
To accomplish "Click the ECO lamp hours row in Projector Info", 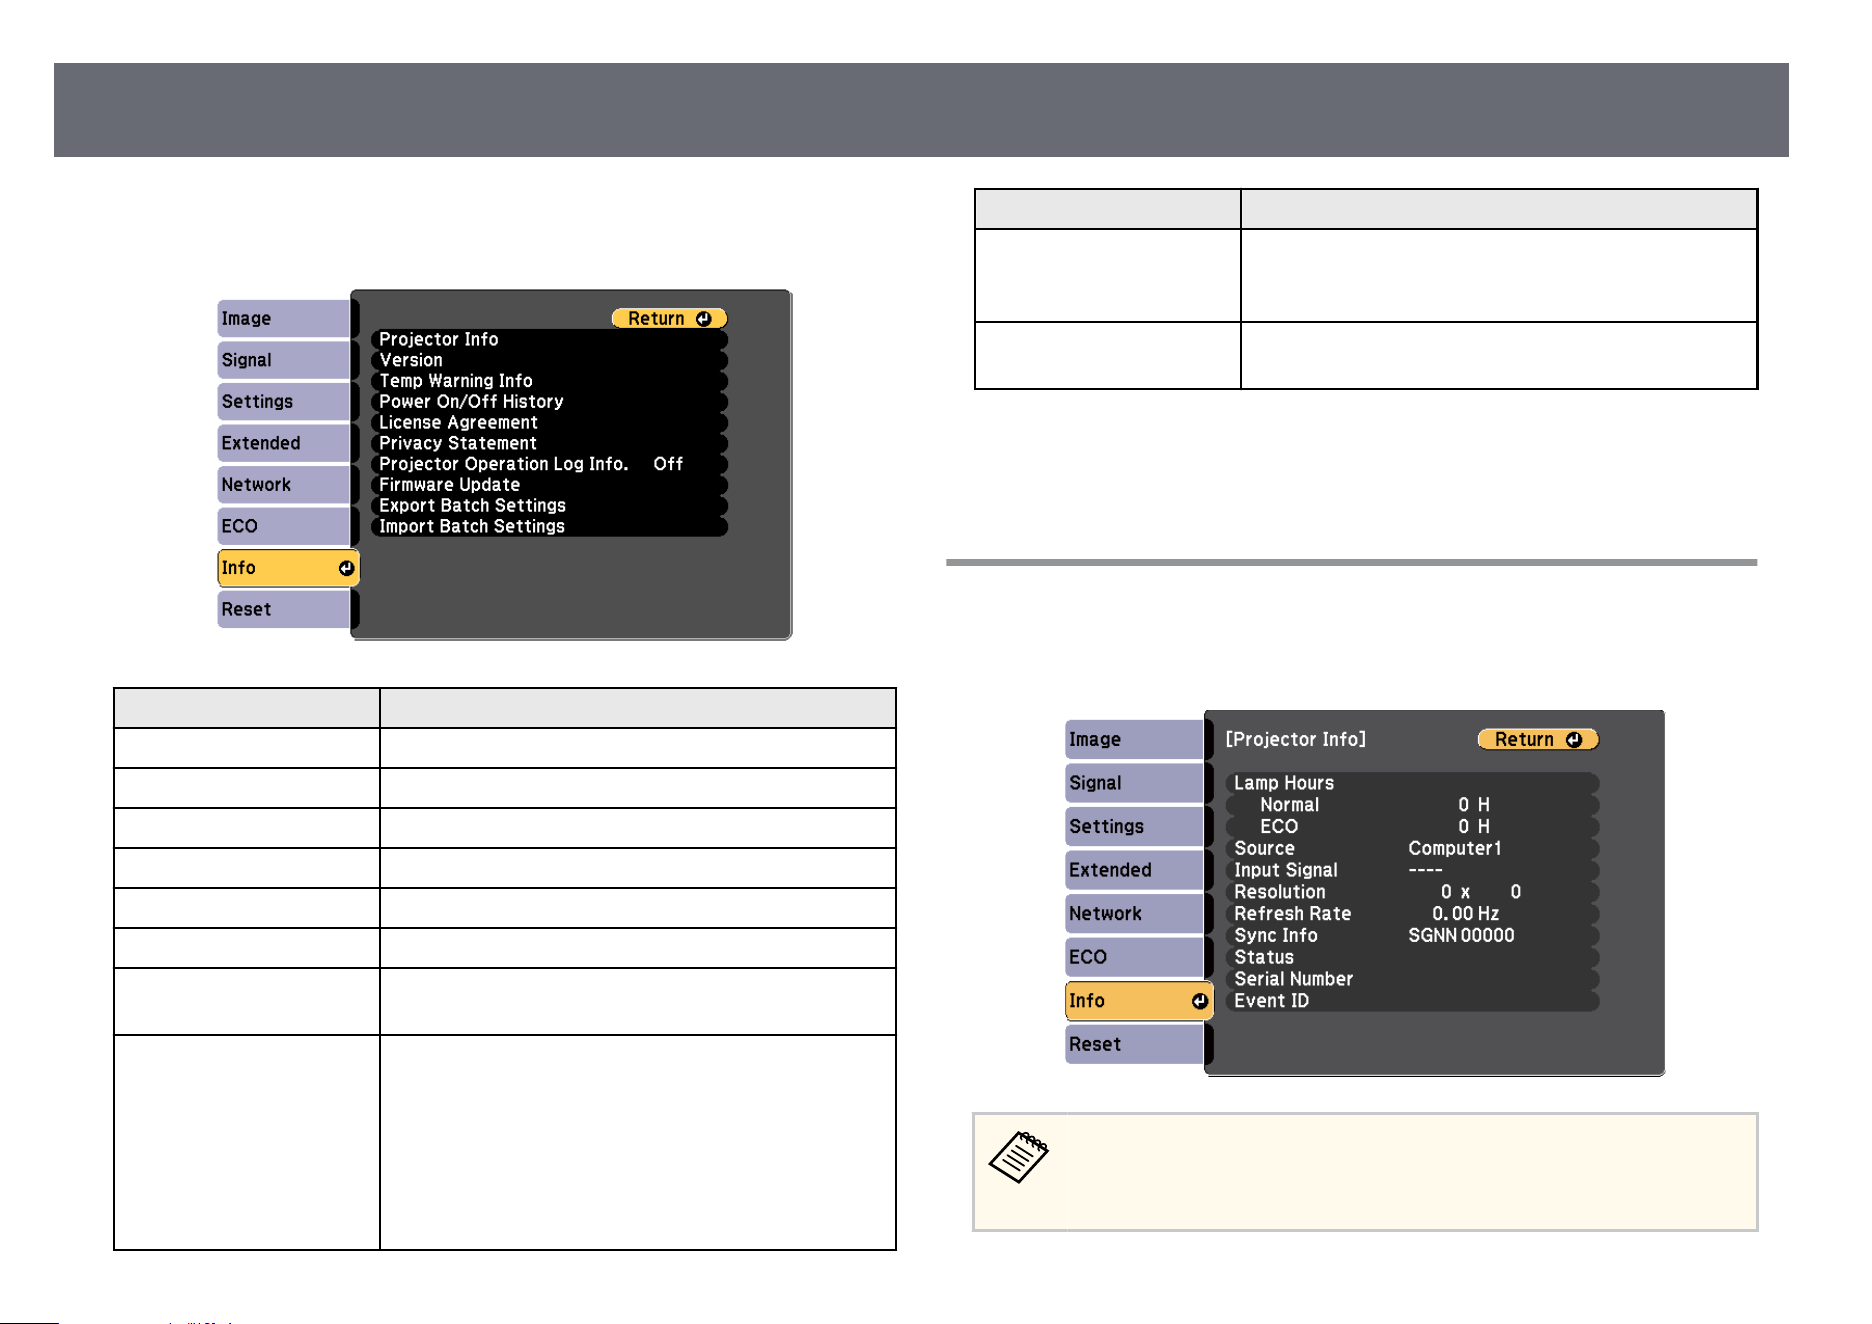I will coord(1412,827).
